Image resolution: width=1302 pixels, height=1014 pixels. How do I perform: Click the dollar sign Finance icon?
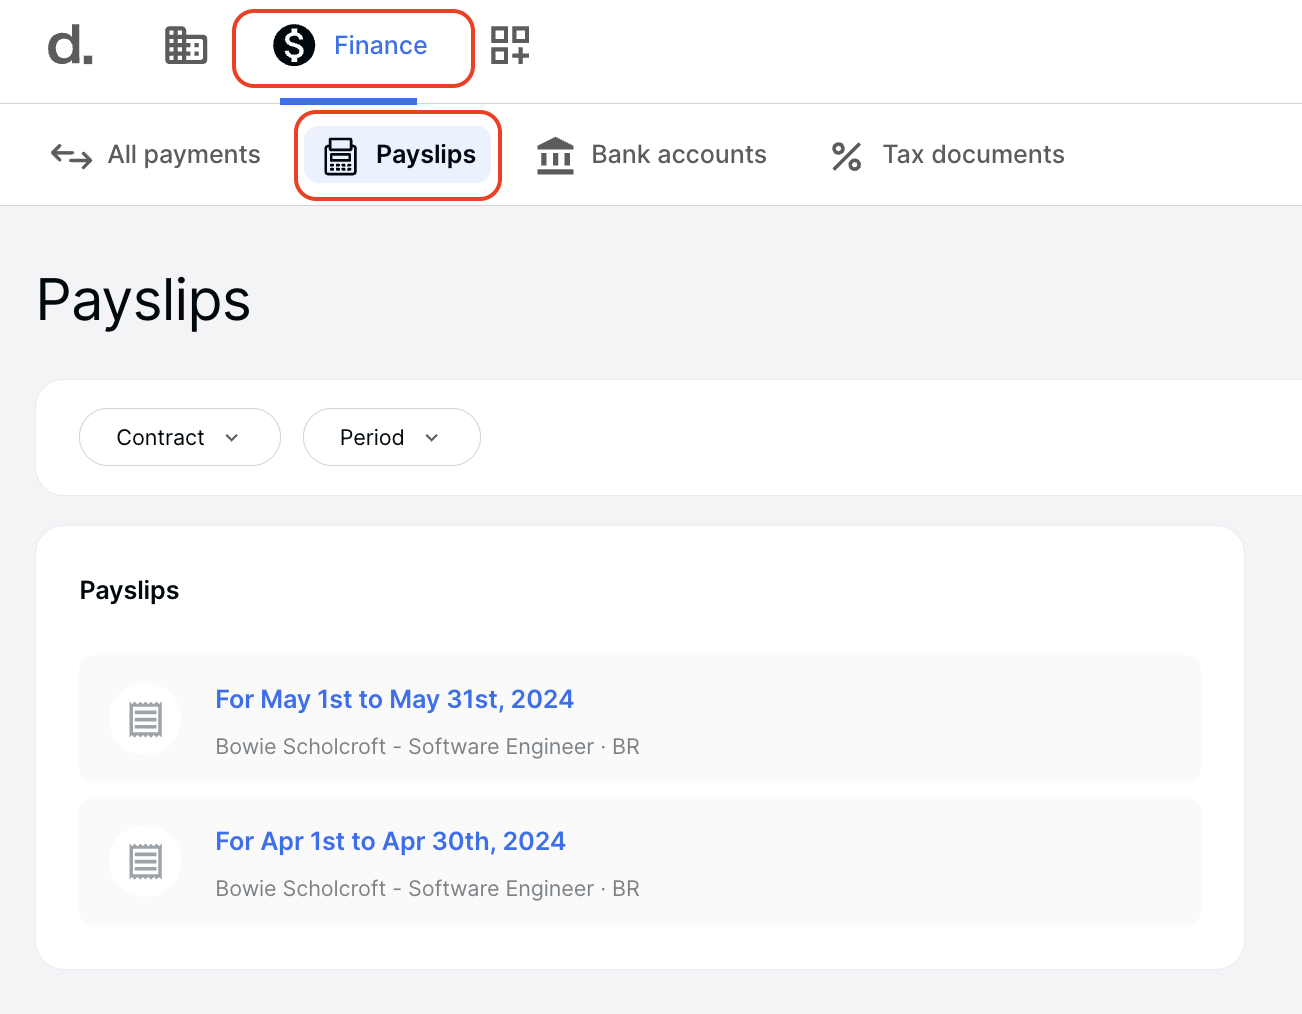click(293, 45)
